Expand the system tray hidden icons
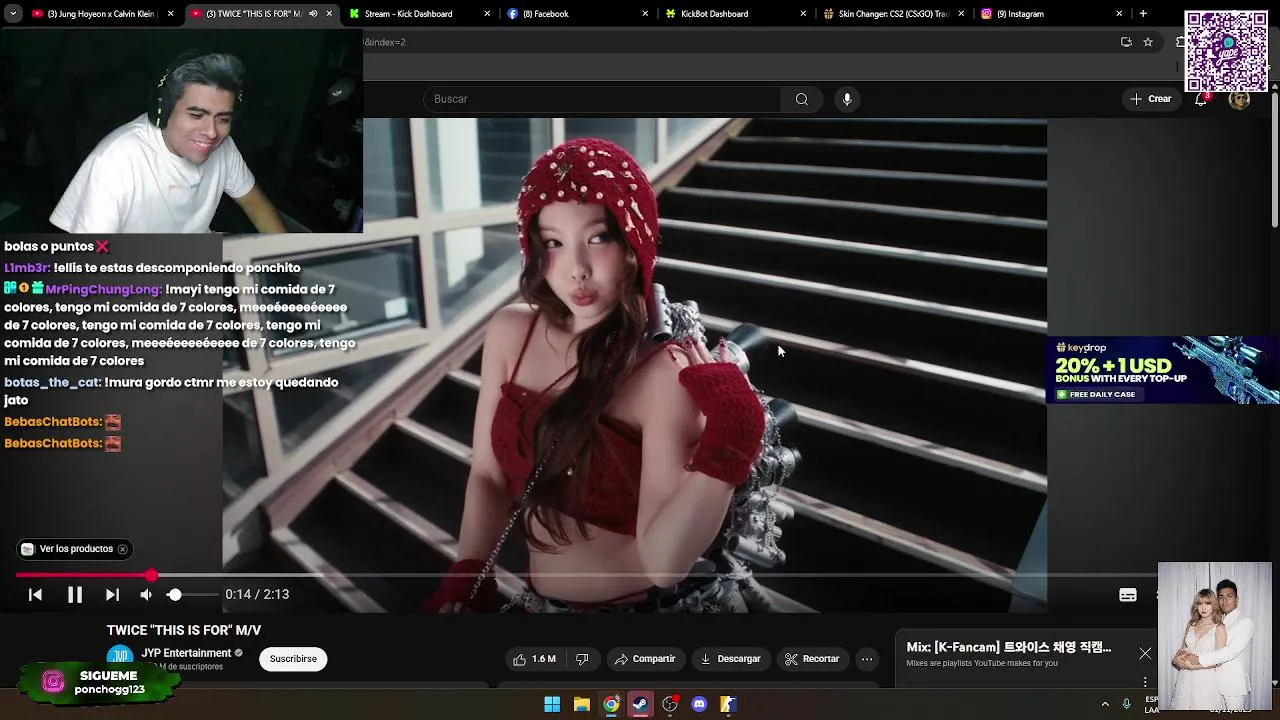The image size is (1280, 720). (1105, 704)
